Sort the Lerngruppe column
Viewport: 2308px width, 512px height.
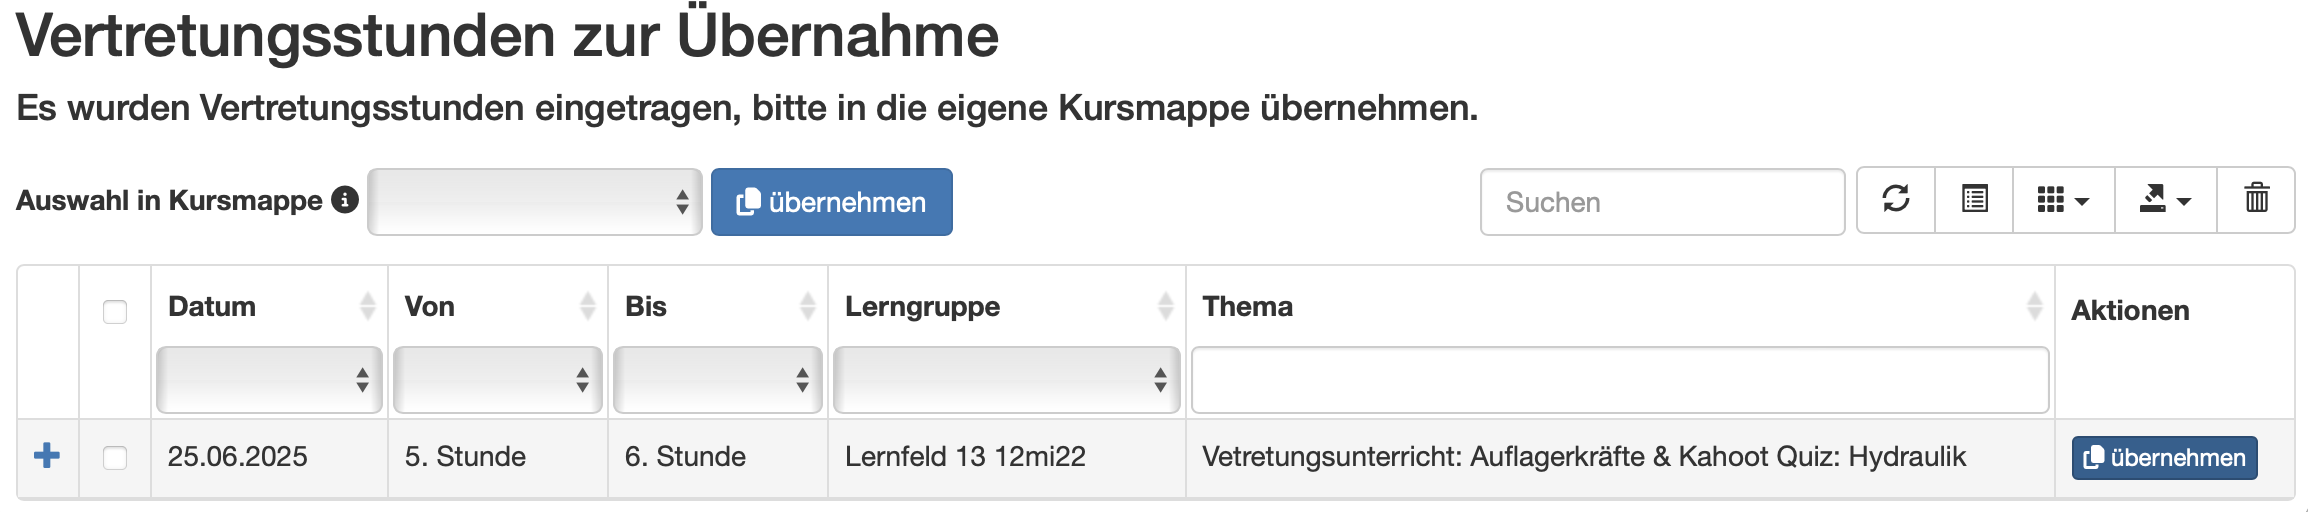(x=1165, y=306)
